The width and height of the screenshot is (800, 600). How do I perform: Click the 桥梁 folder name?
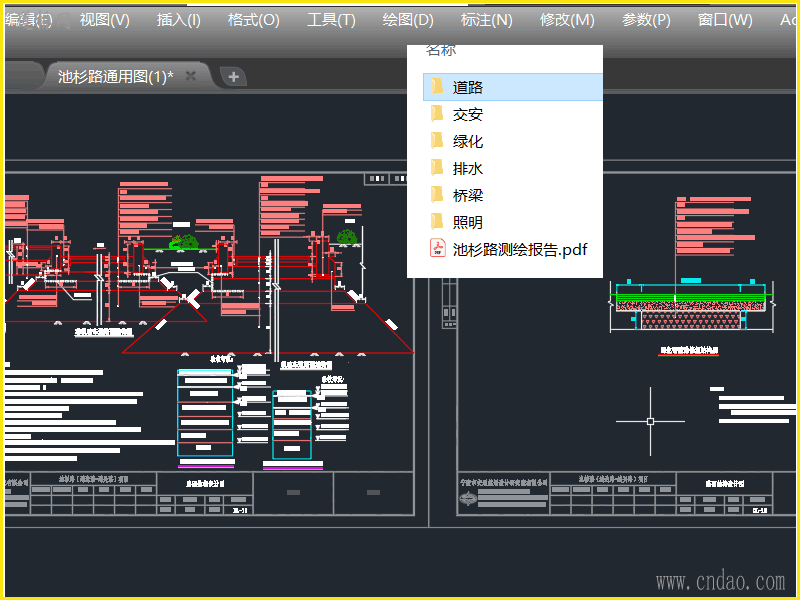[x=468, y=195]
